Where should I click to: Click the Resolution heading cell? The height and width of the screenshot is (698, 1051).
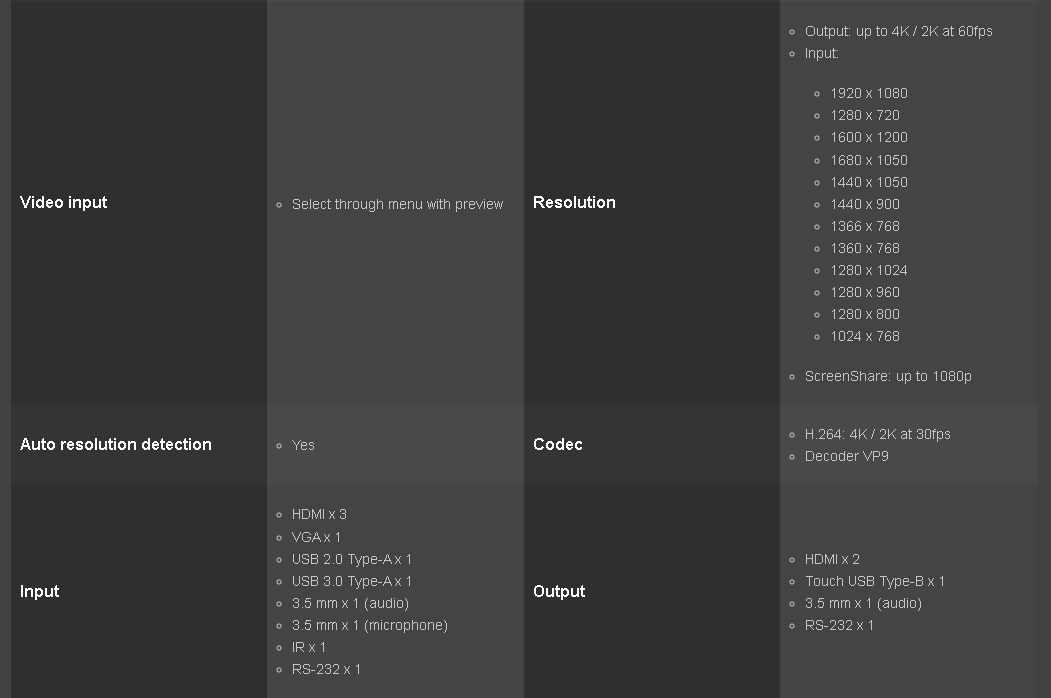[x=574, y=202]
